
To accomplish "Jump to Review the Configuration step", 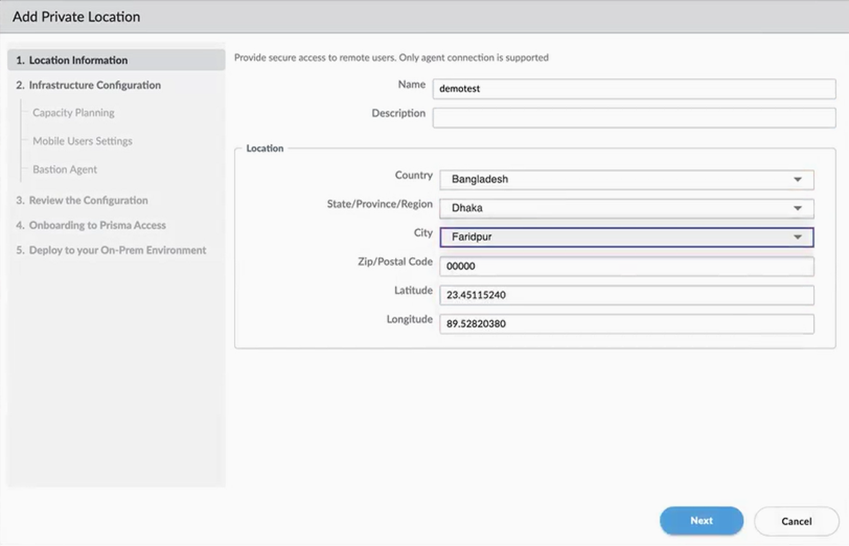I will [x=82, y=201].
